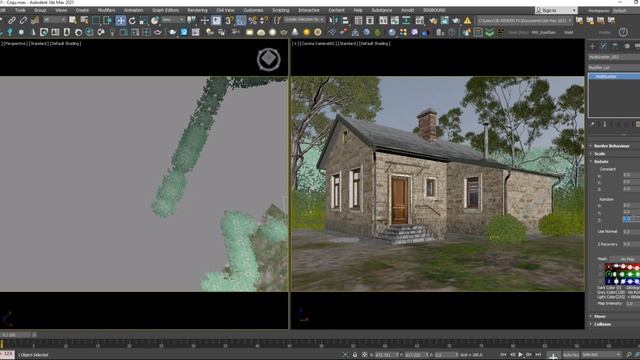Click the Unlink Selection icon

[x=23, y=20]
